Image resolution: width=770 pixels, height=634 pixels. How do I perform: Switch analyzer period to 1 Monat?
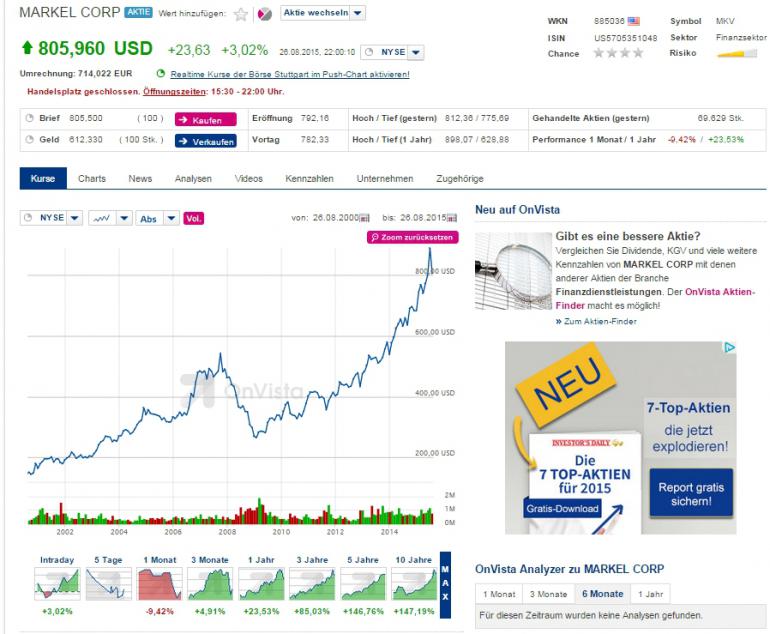pos(500,594)
